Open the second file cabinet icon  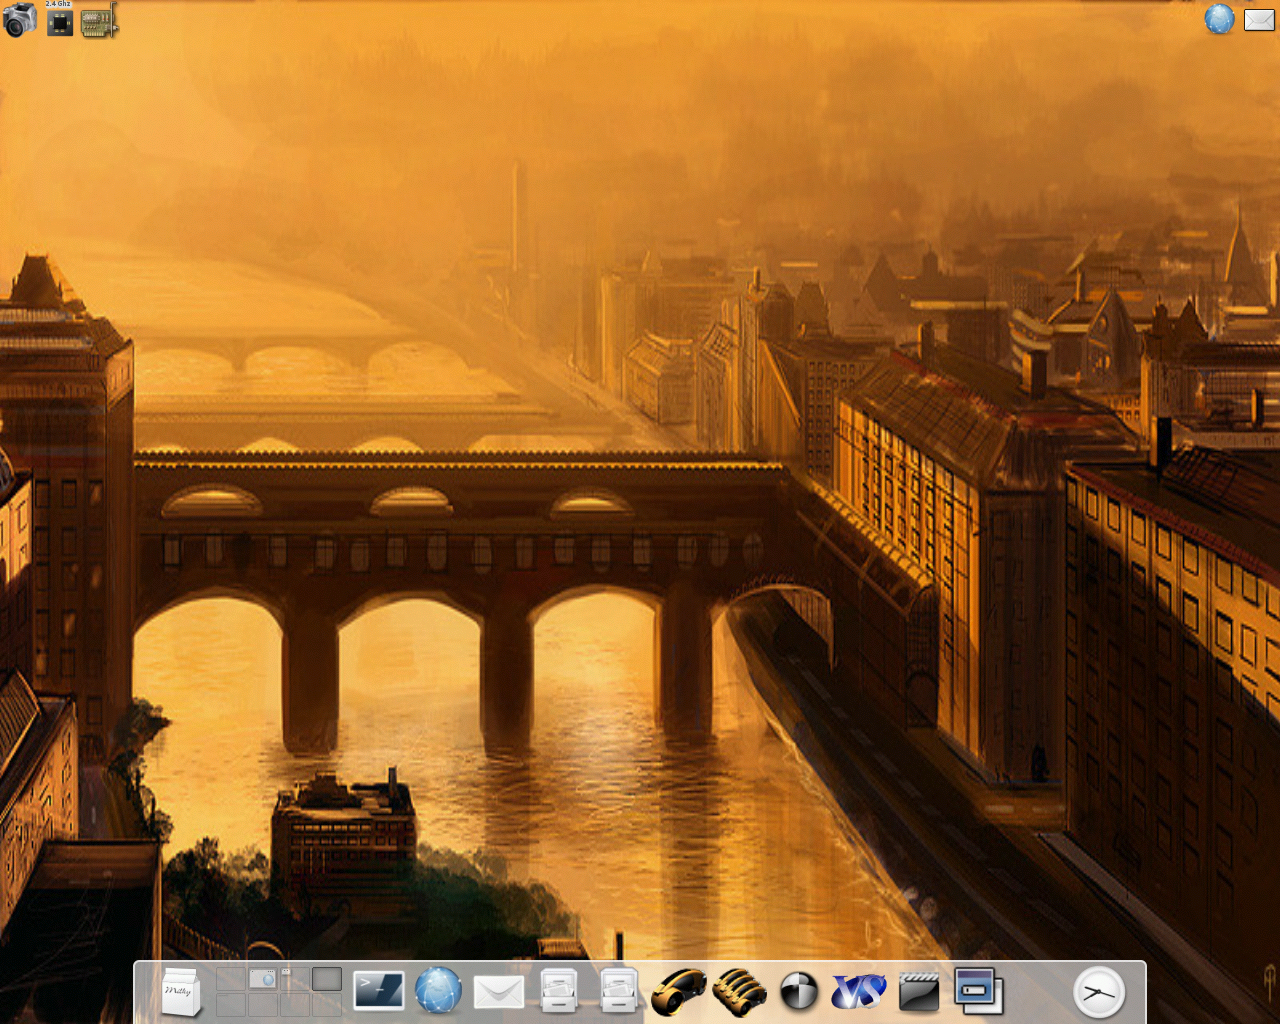click(x=618, y=991)
